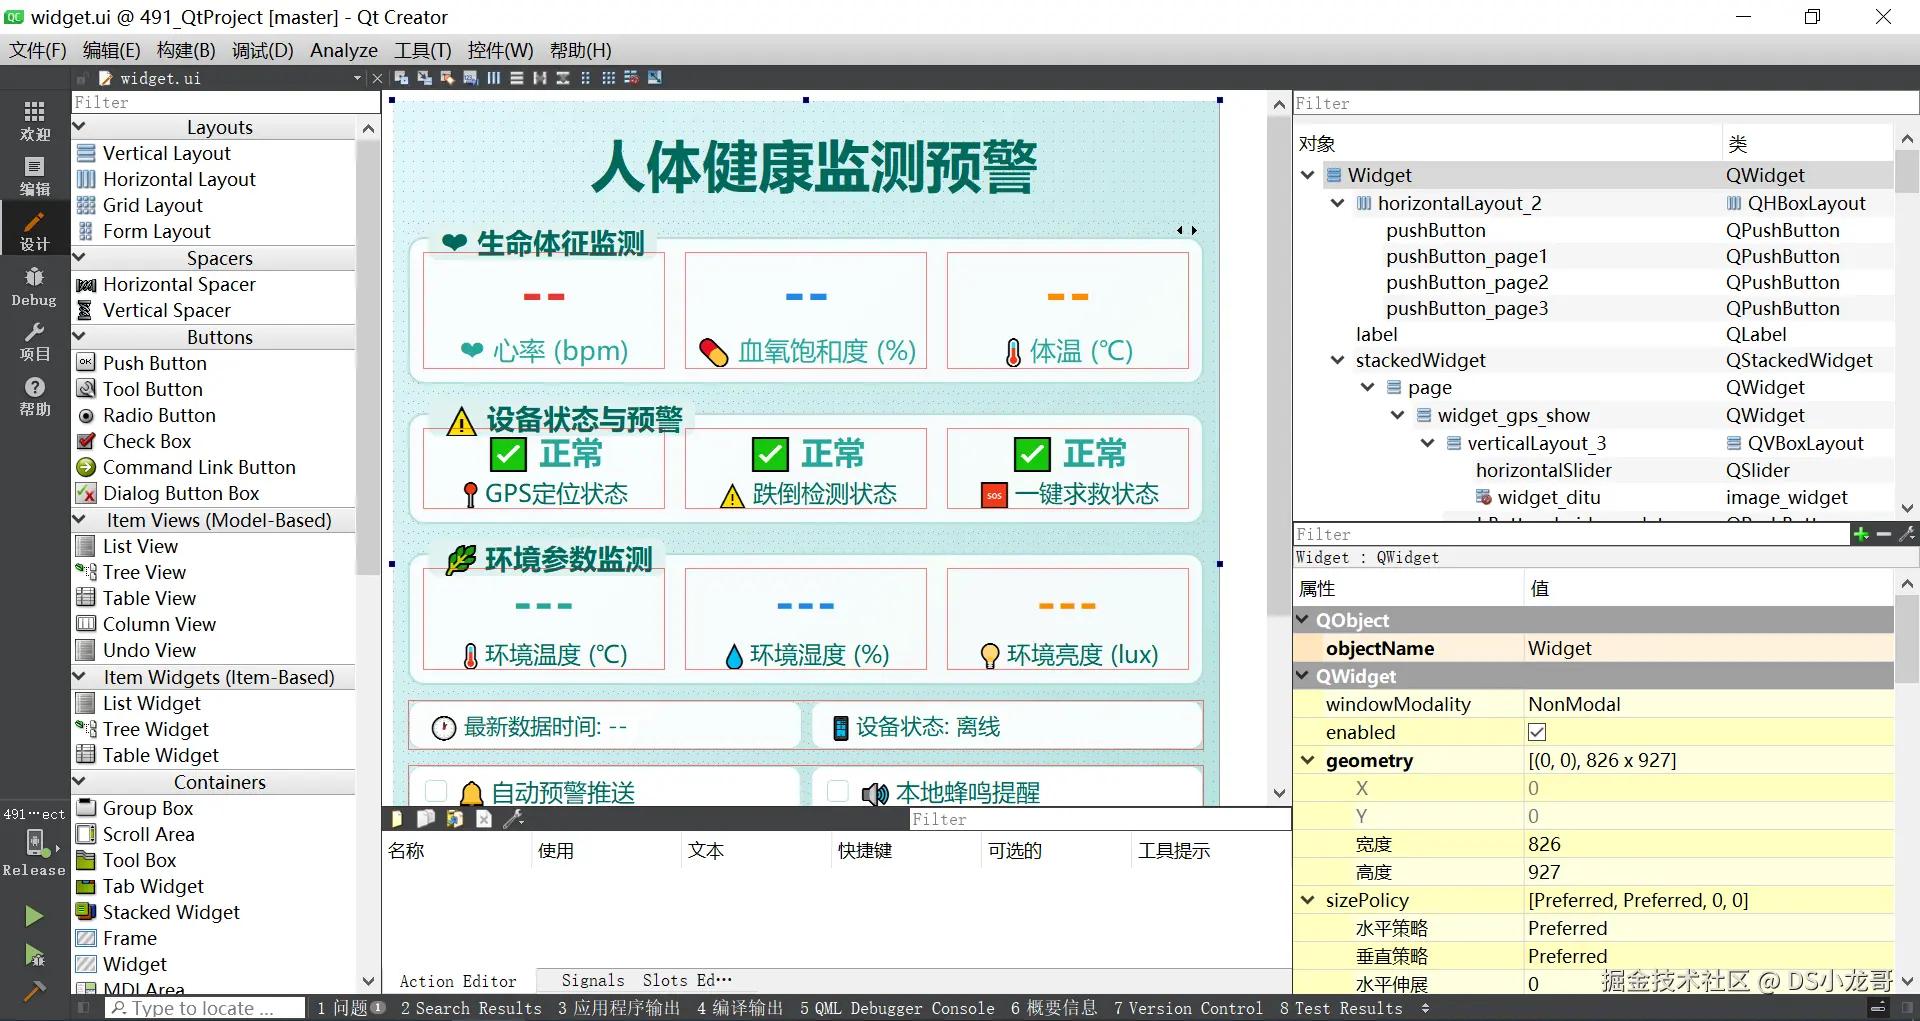Check the 自动预警推送 checkbox
The height and width of the screenshot is (1021, 1920).
(x=436, y=791)
